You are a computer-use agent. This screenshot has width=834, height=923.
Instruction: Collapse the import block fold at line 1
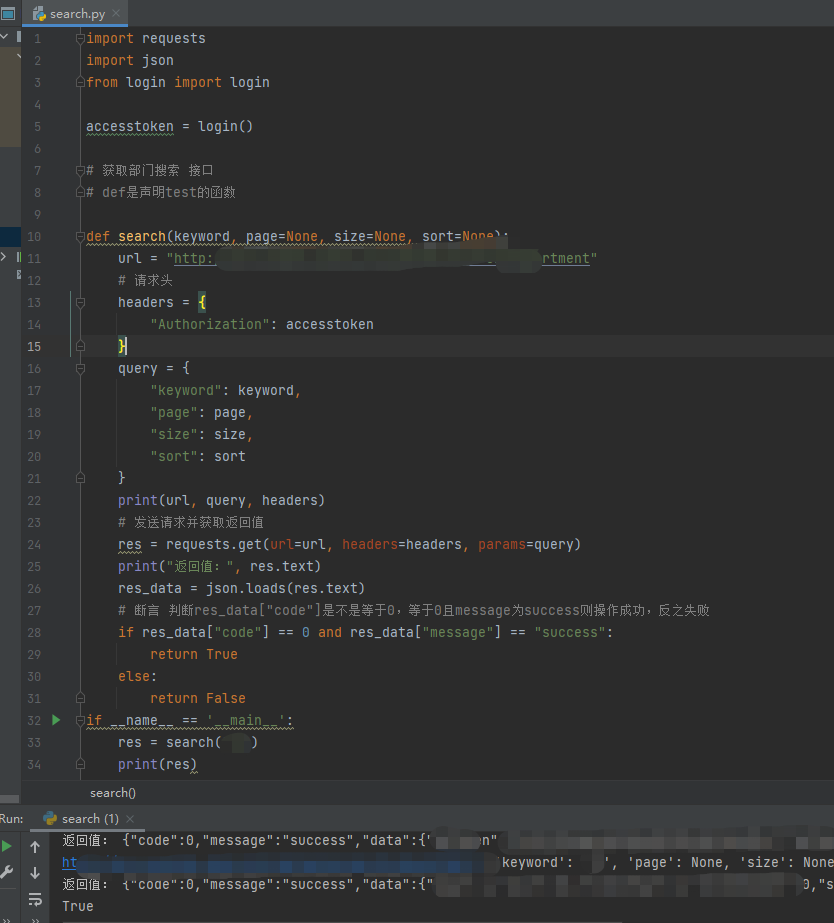coord(80,38)
